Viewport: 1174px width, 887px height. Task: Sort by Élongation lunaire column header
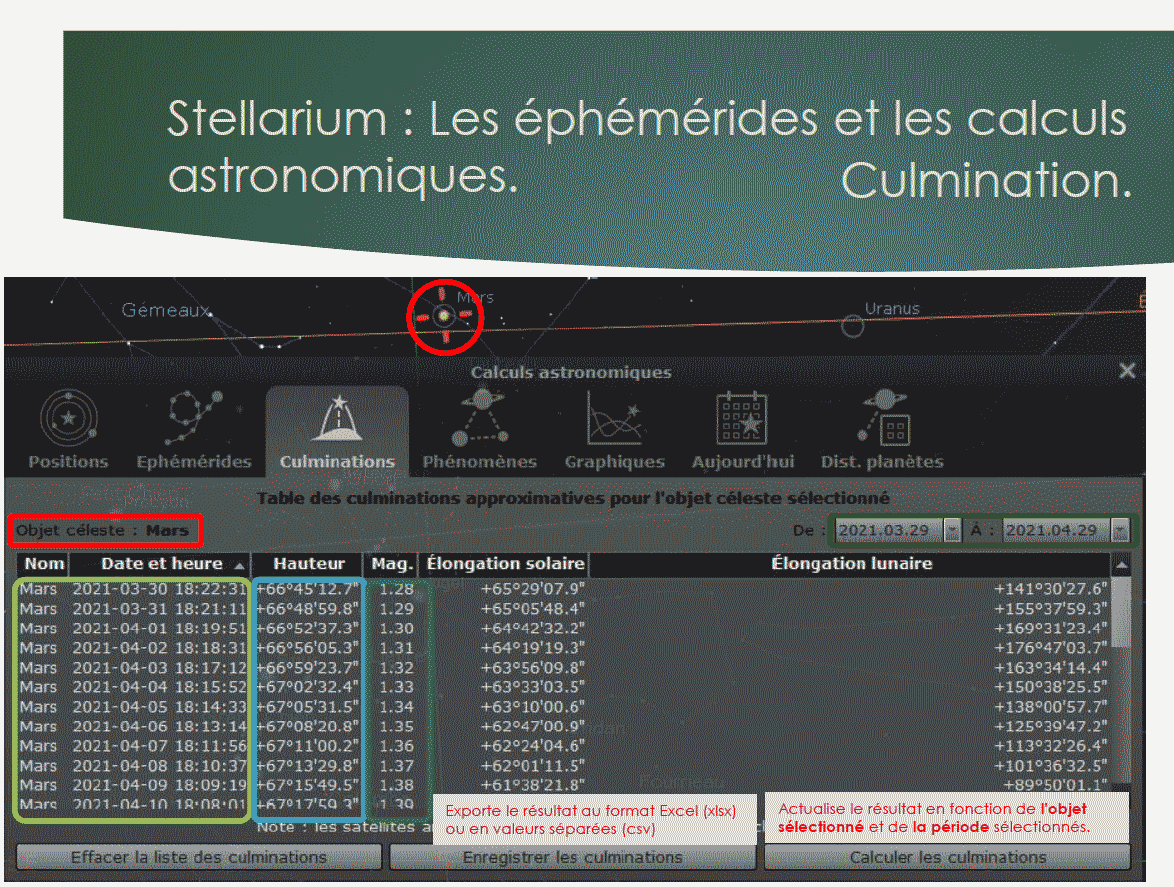tap(851, 564)
